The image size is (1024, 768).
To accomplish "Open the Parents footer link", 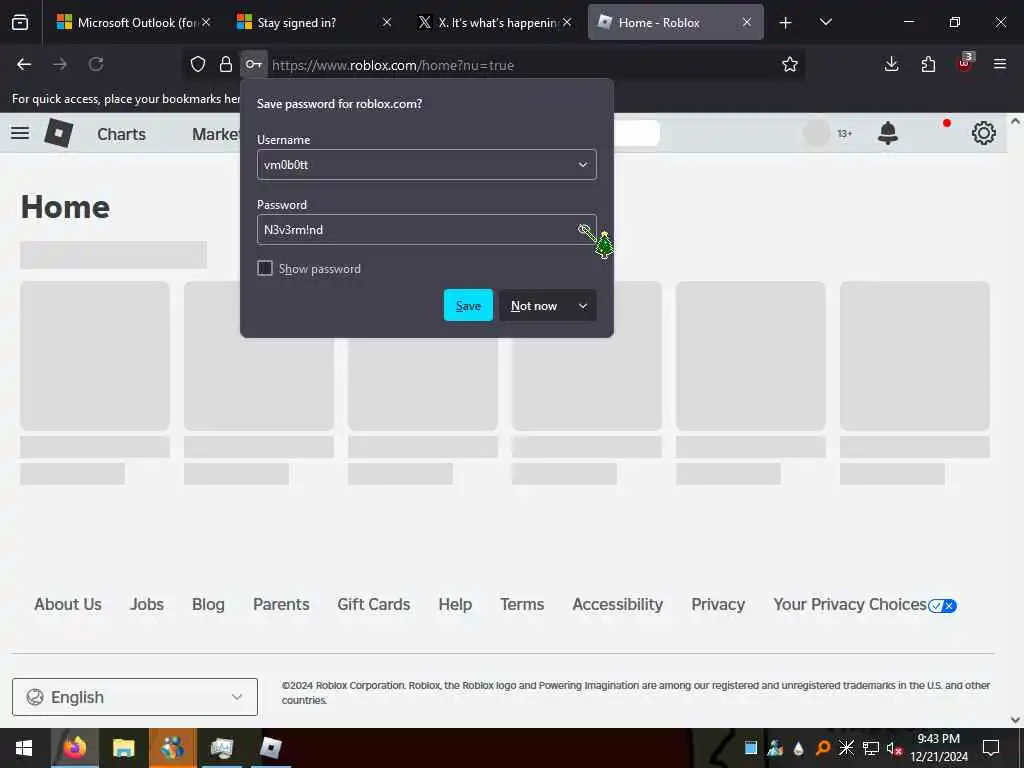I will pos(281,605).
